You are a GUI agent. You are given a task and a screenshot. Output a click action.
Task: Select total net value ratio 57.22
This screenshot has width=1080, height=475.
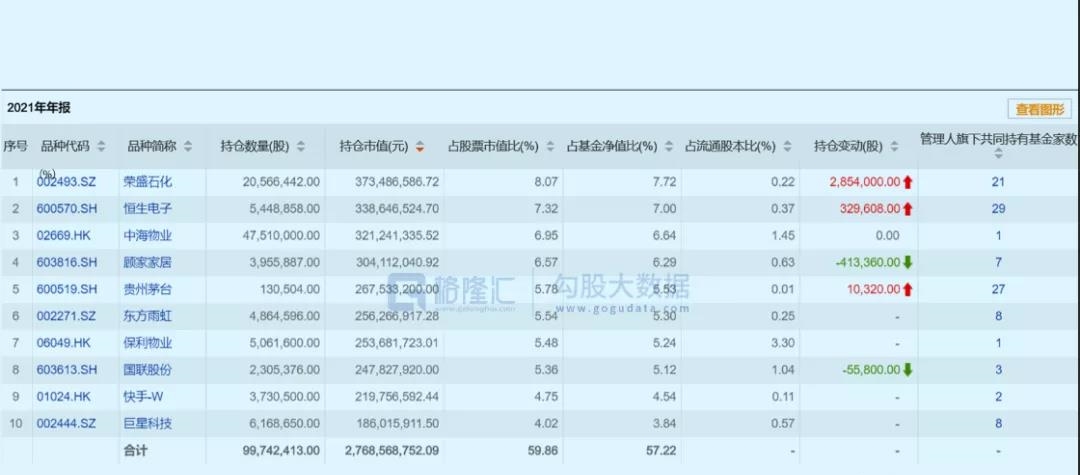(663, 451)
